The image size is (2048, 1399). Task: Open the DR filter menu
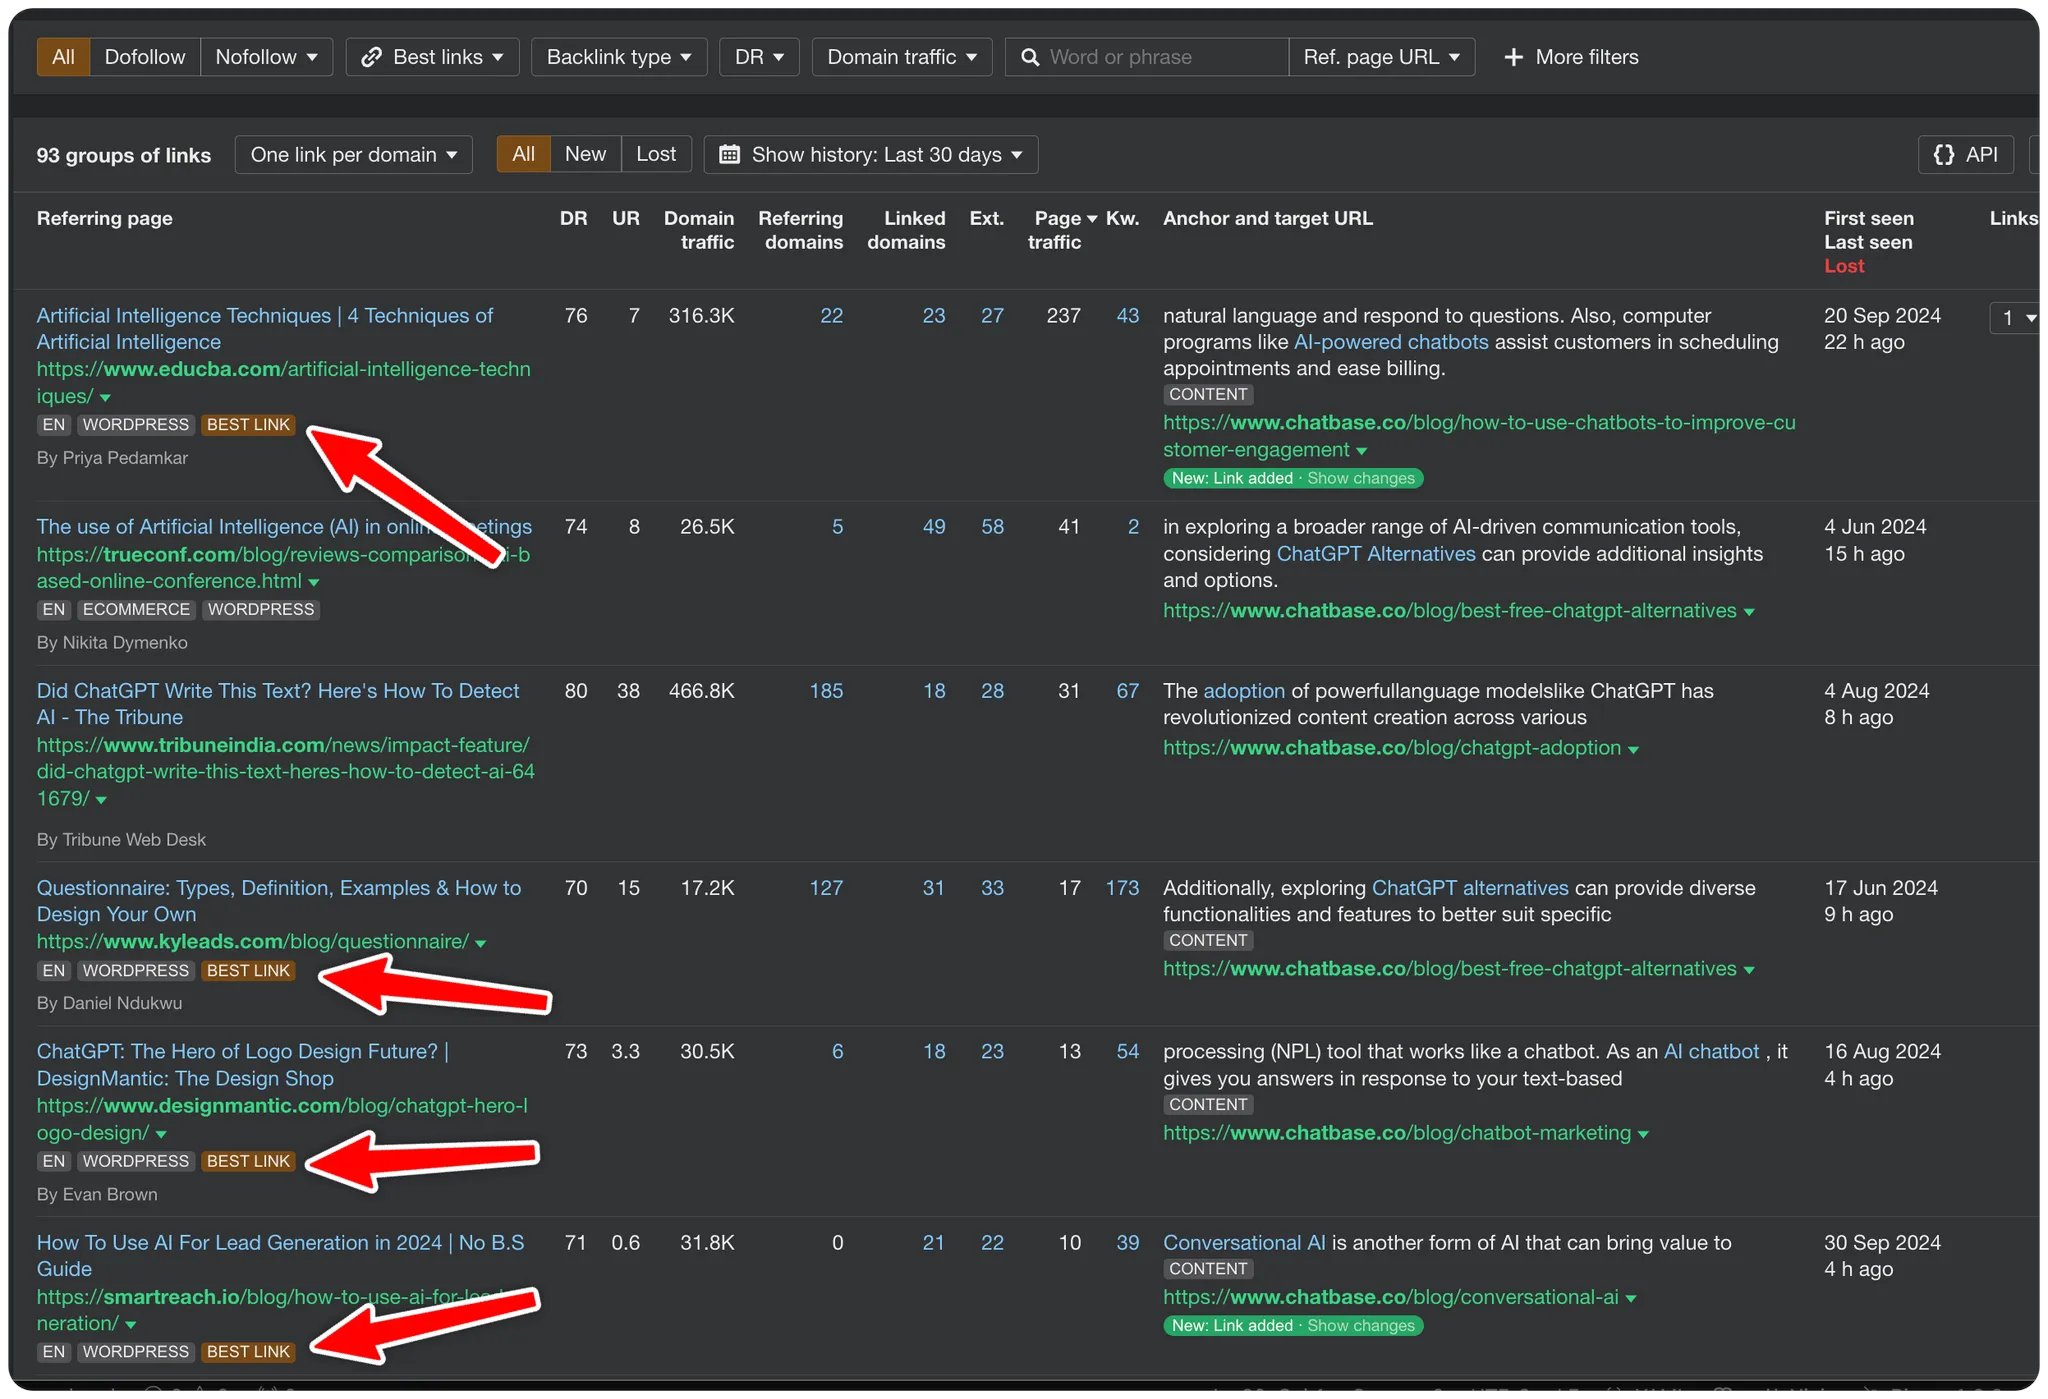coord(758,57)
